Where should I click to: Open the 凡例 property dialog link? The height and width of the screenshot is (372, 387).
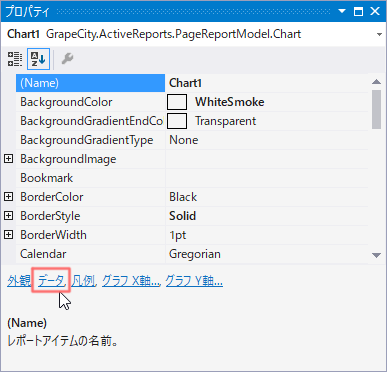84,281
